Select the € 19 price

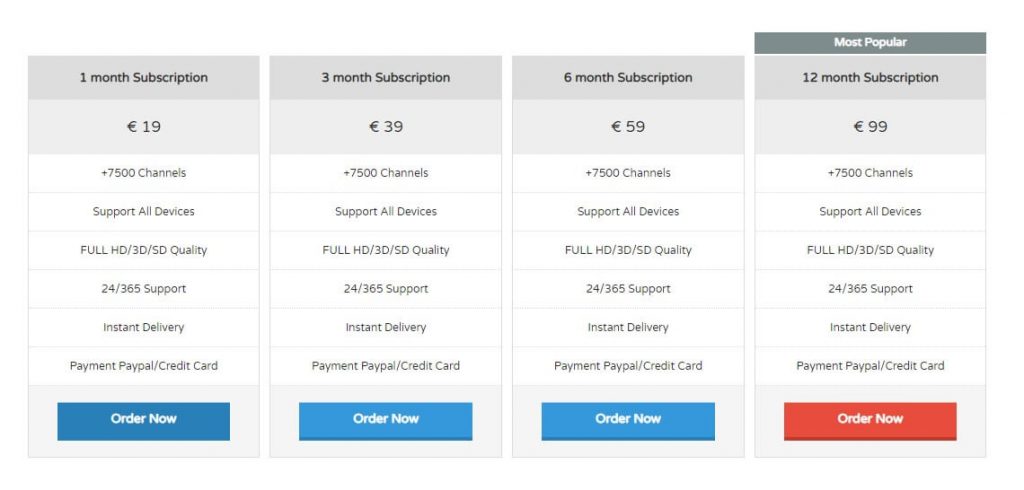pos(144,126)
